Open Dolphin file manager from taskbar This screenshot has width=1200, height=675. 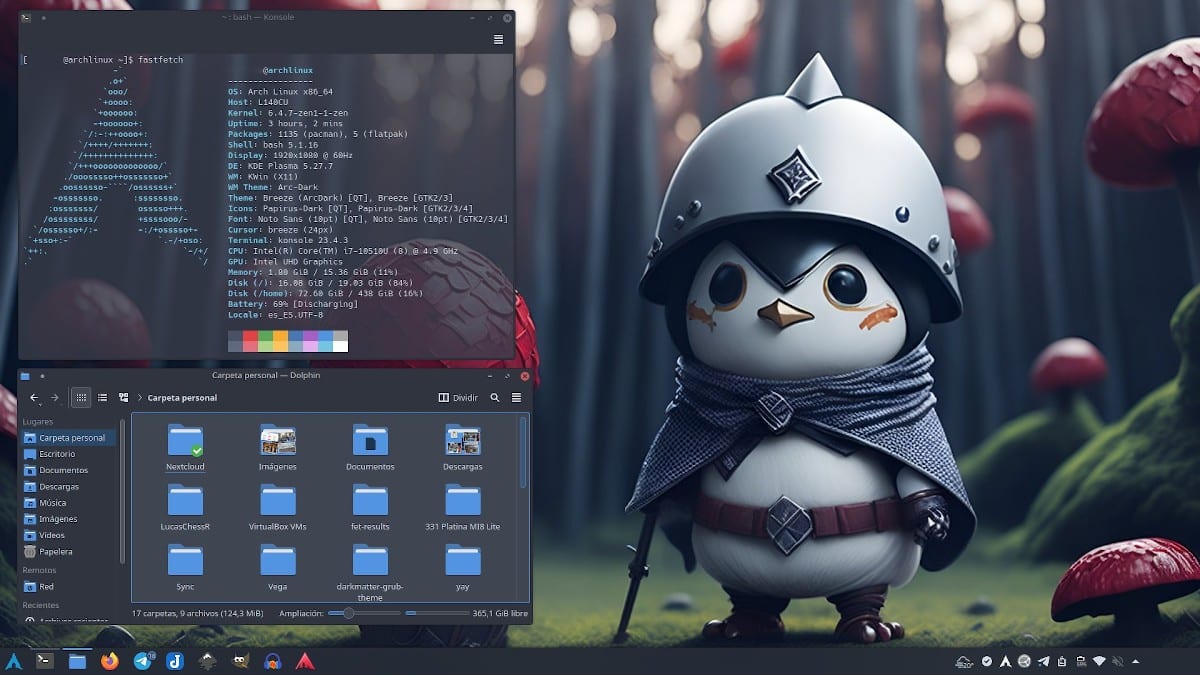pos(77,661)
